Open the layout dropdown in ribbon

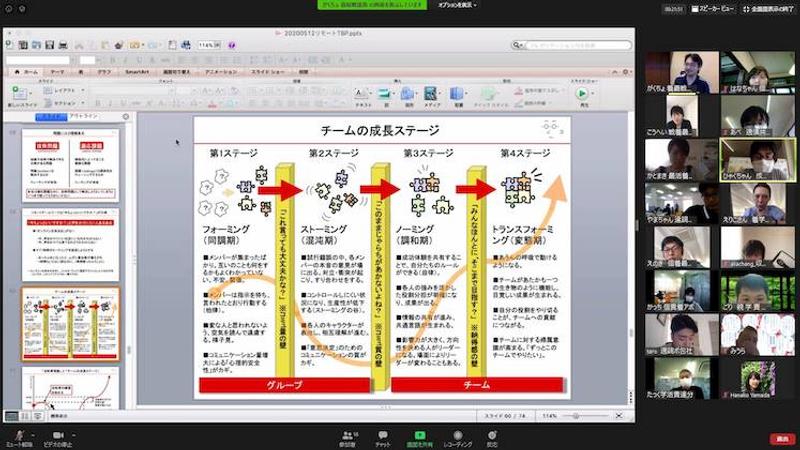pos(64,90)
